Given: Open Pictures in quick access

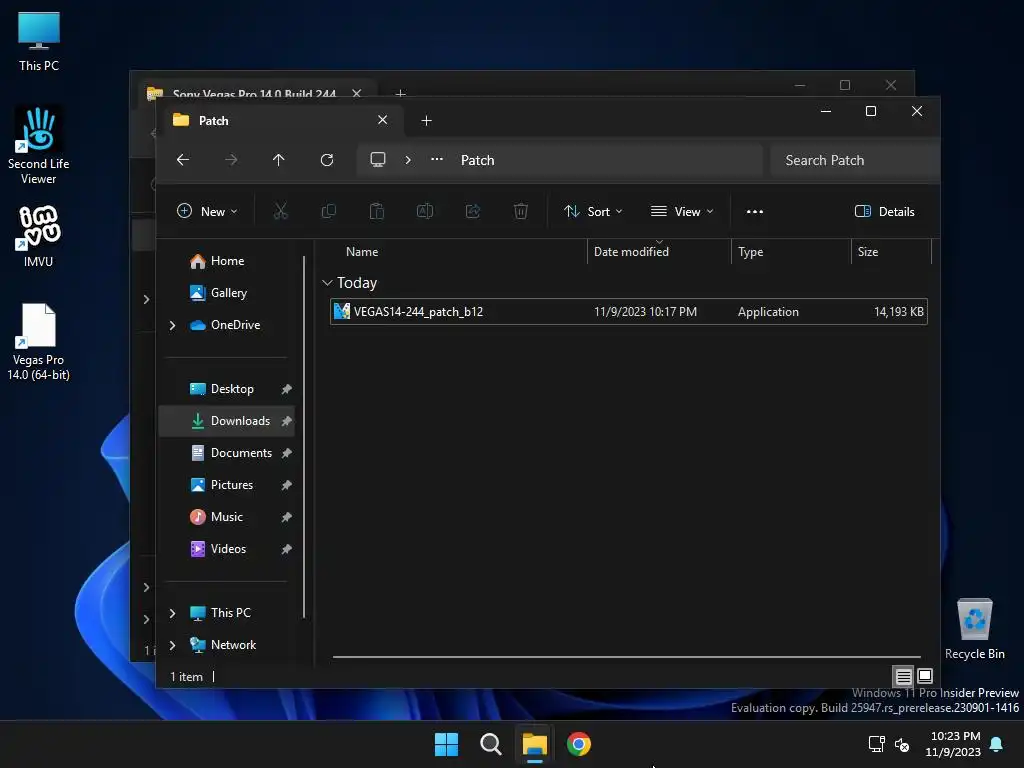Looking at the screenshot, I should (x=226, y=485).
